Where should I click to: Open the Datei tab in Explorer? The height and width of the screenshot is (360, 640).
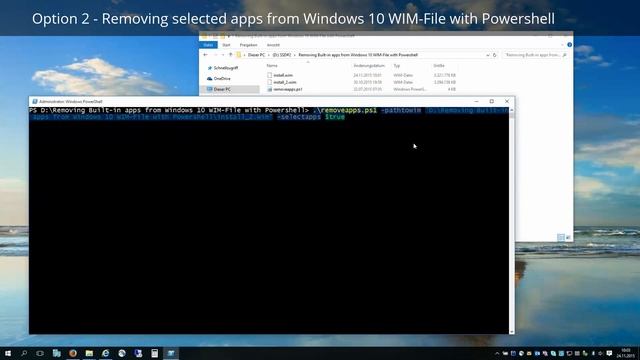(208, 45)
